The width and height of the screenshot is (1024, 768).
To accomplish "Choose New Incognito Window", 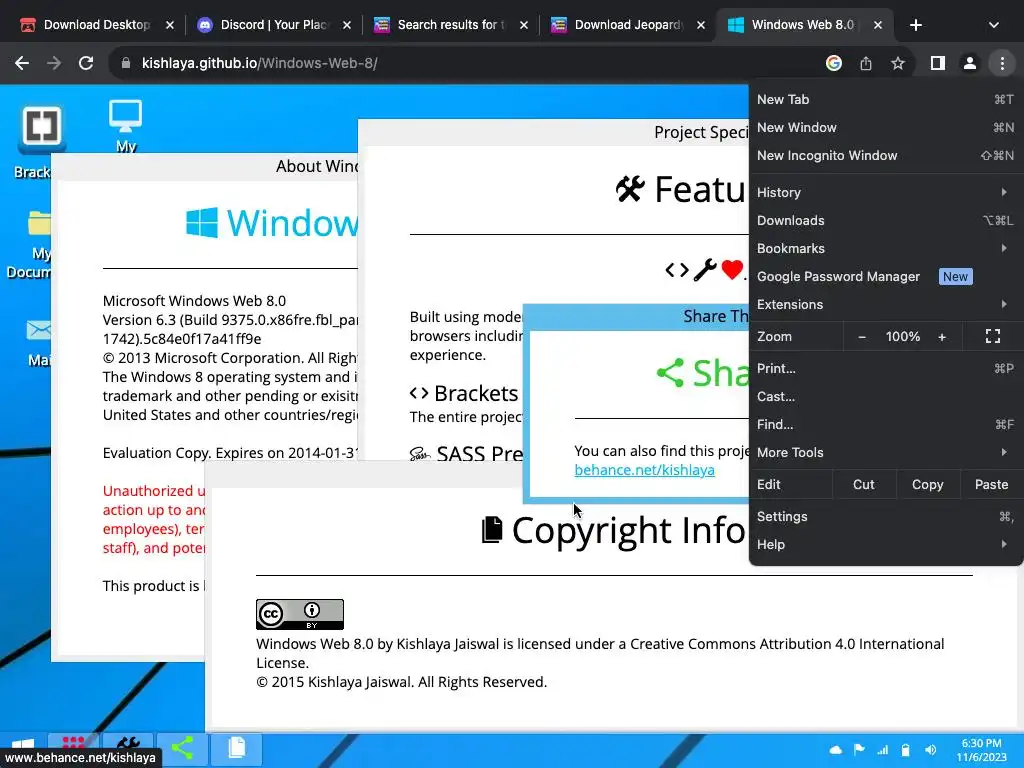I will pos(886,155).
